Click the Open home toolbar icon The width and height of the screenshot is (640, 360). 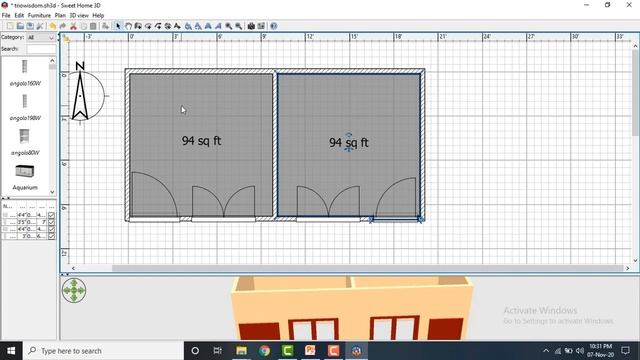[20, 26]
